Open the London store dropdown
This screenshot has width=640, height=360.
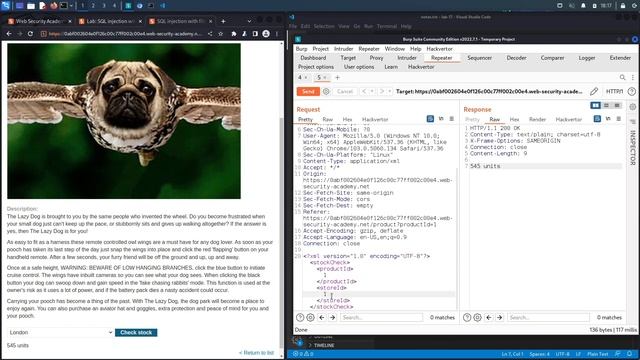pos(60,333)
